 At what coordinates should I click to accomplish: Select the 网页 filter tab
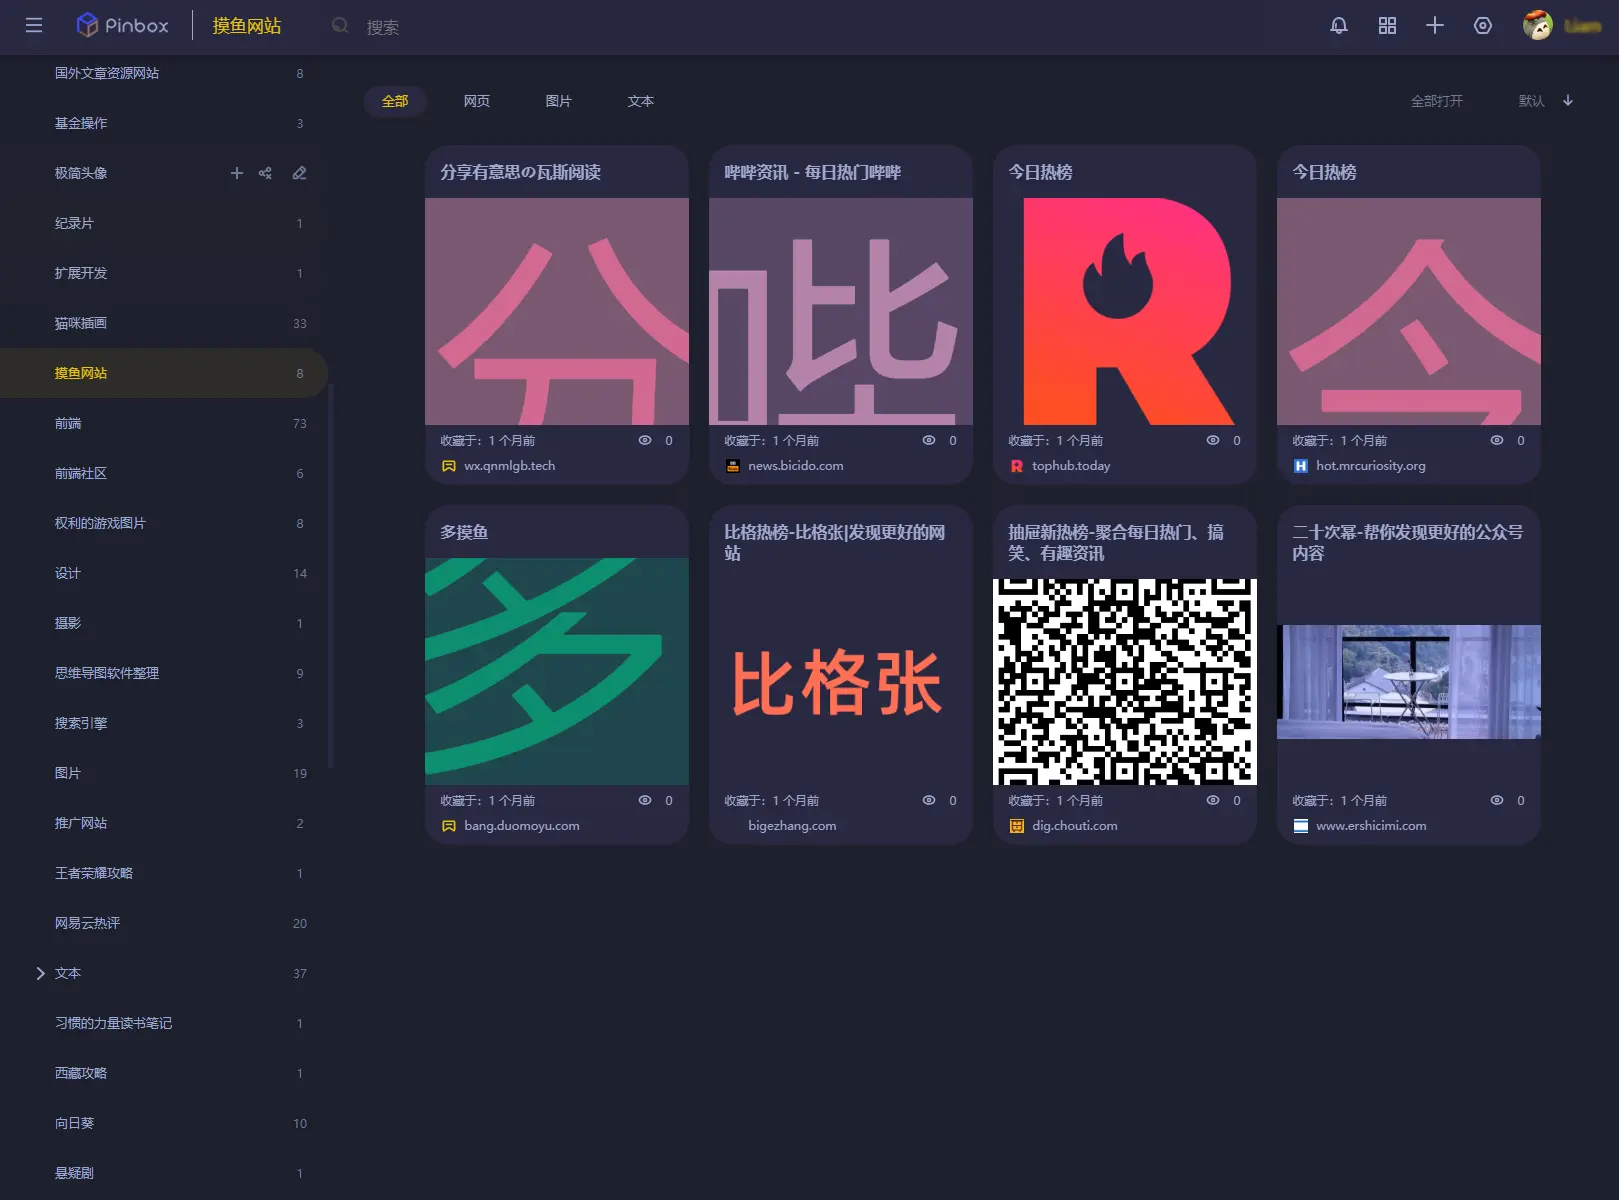point(477,101)
